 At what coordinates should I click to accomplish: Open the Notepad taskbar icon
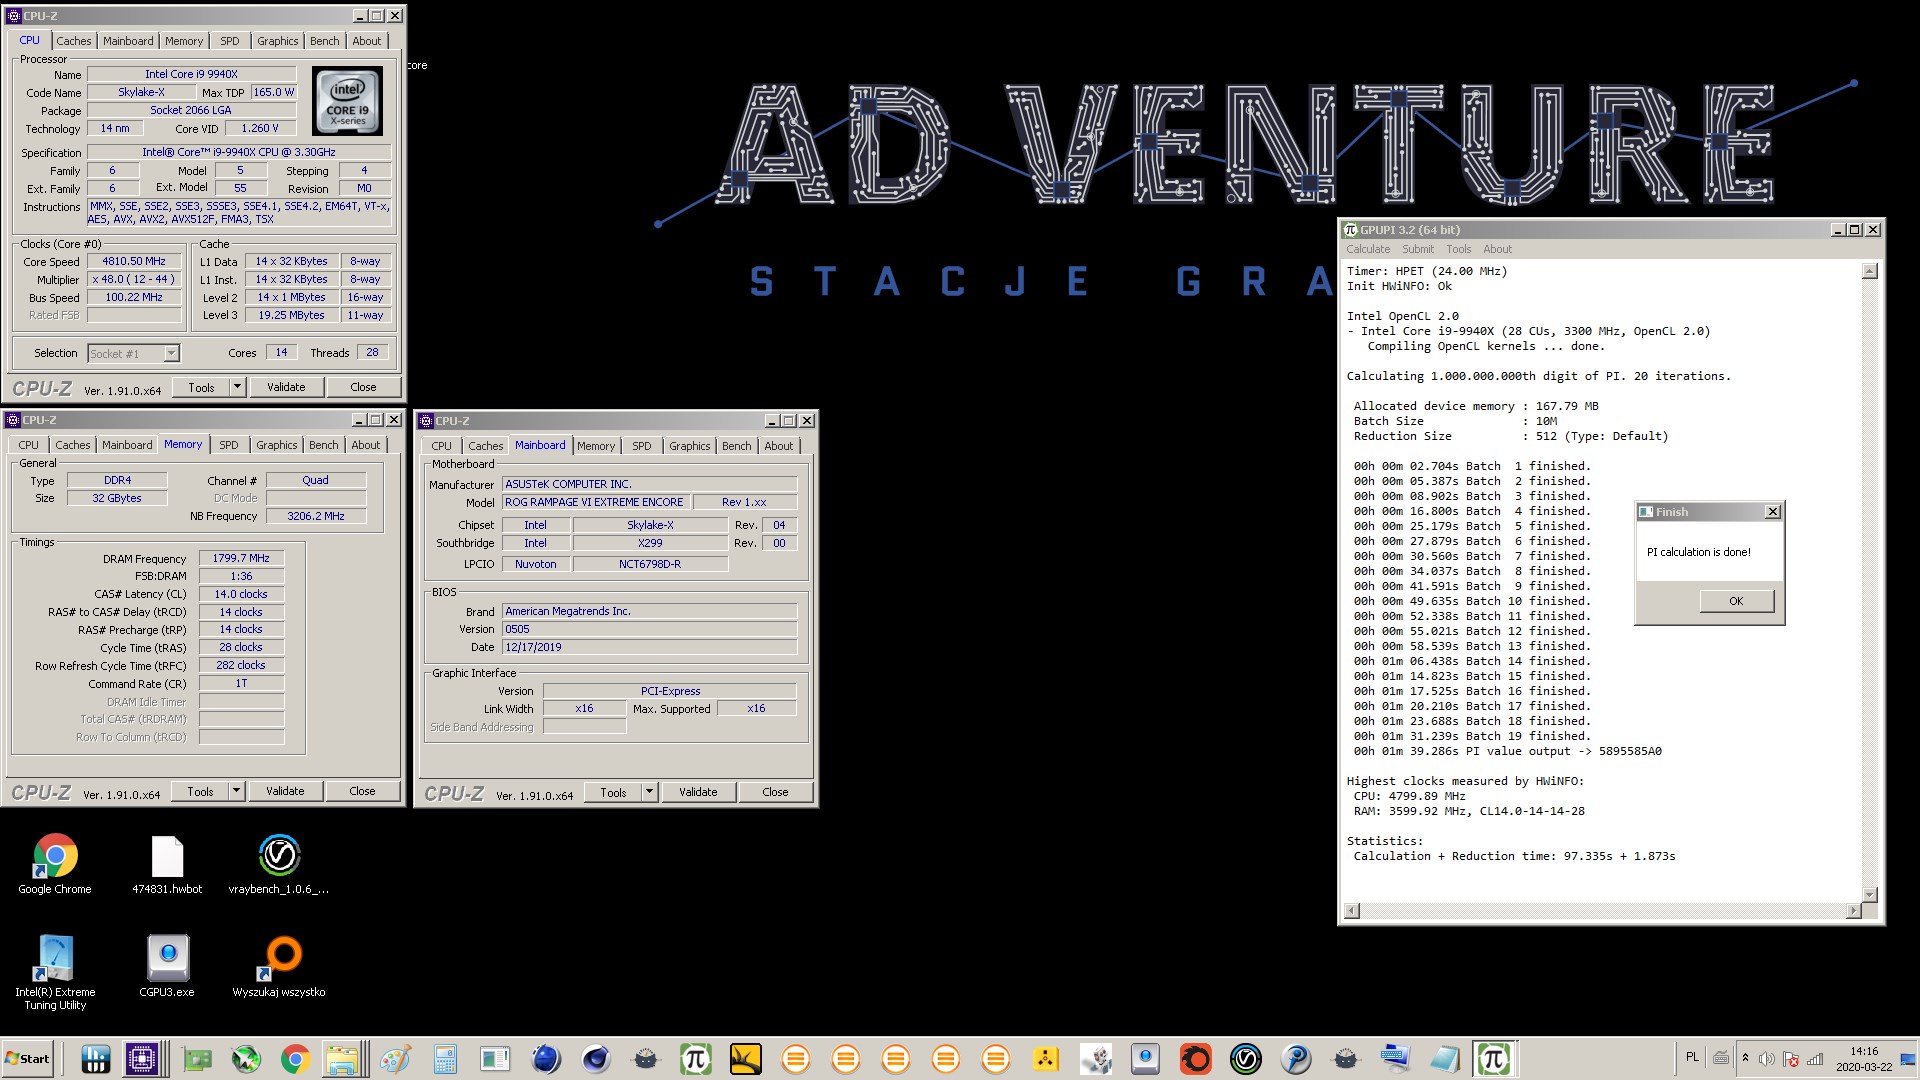point(1443,1059)
